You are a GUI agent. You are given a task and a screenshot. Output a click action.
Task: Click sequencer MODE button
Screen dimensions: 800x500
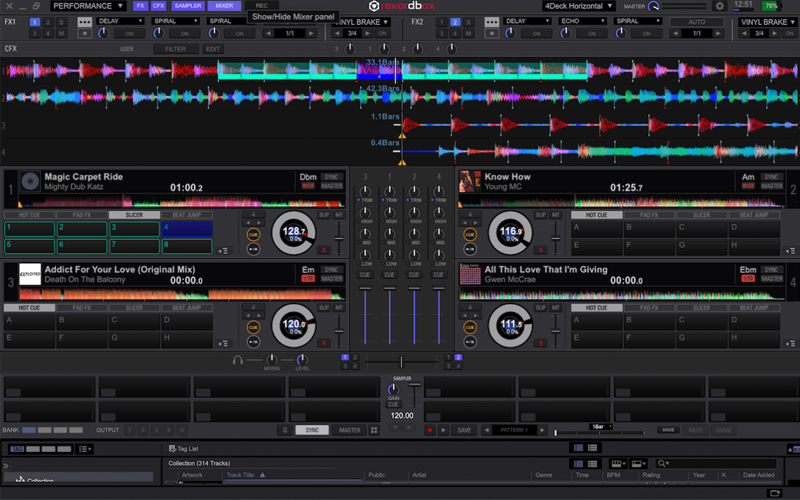click(x=668, y=430)
